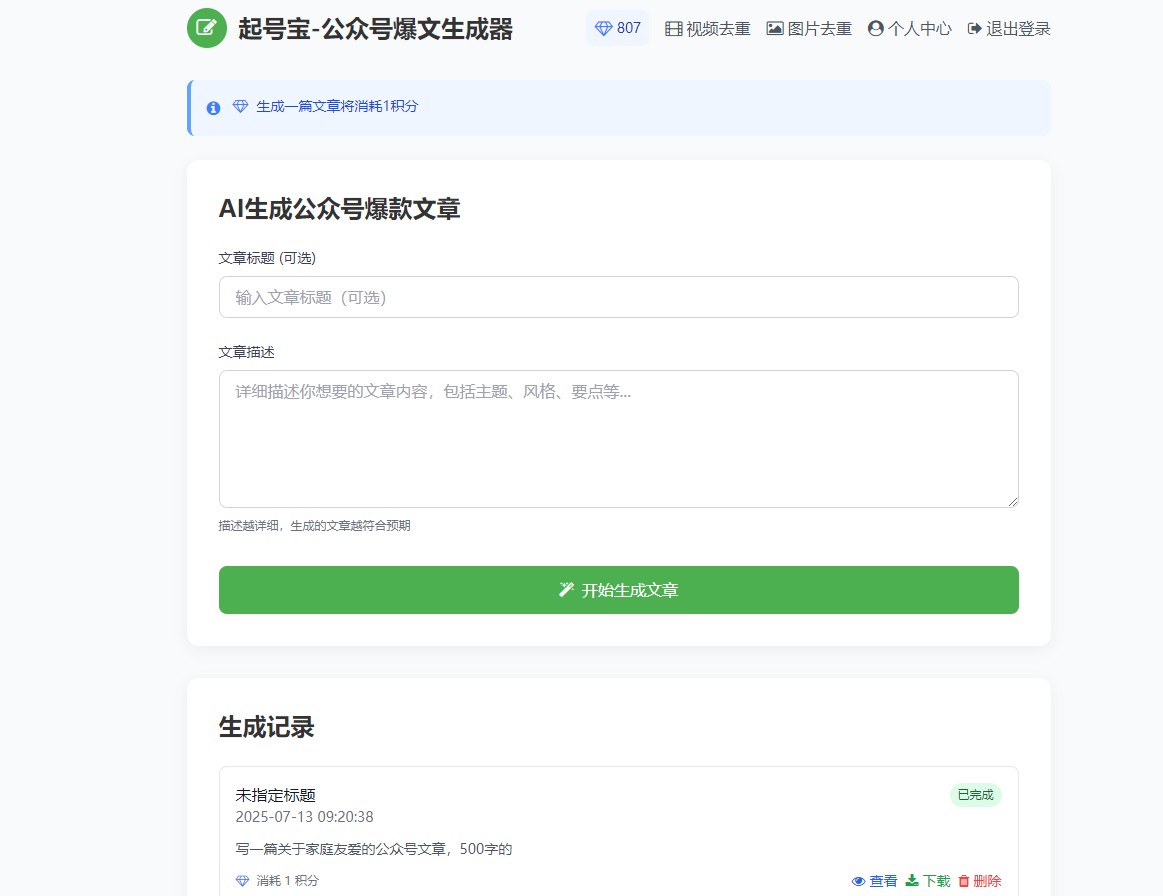Click the 已完成 status badge
This screenshot has width=1163, height=896.
point(975,795)
